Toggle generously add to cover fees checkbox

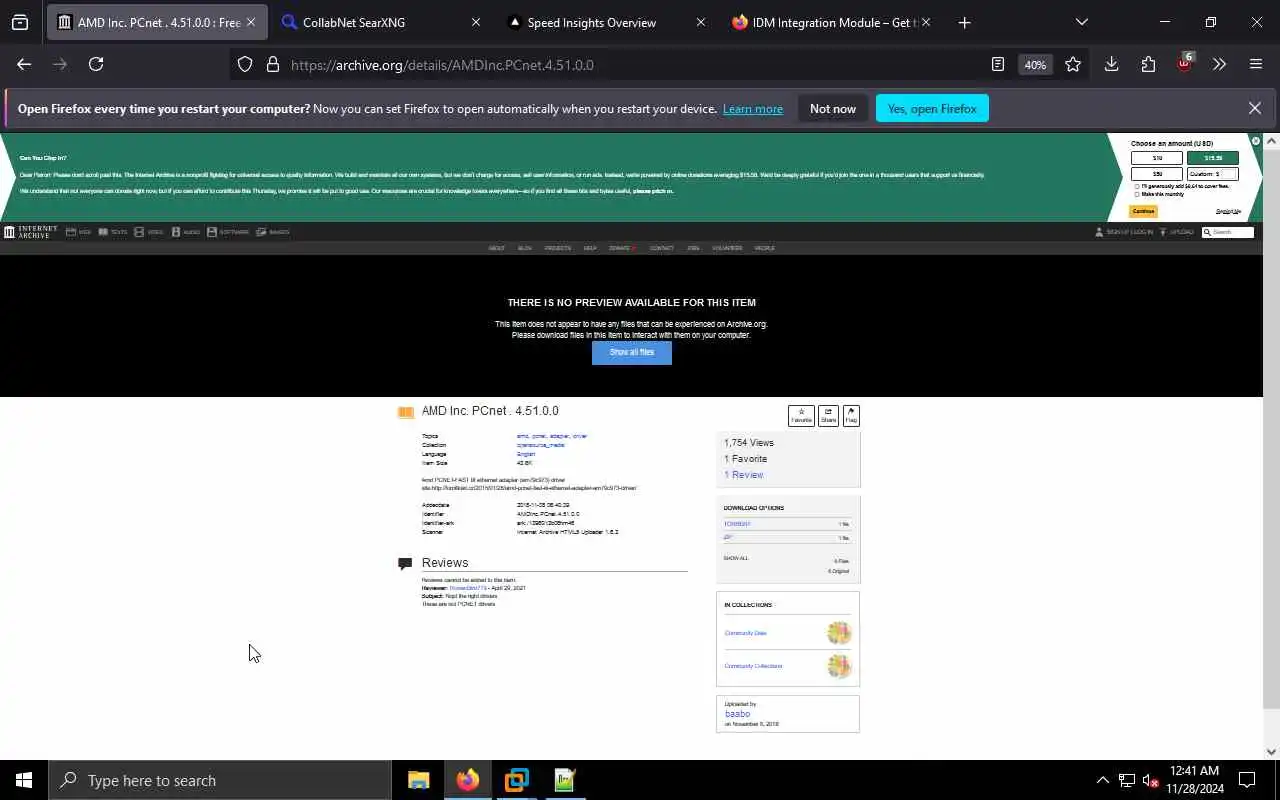[1137, 186]
